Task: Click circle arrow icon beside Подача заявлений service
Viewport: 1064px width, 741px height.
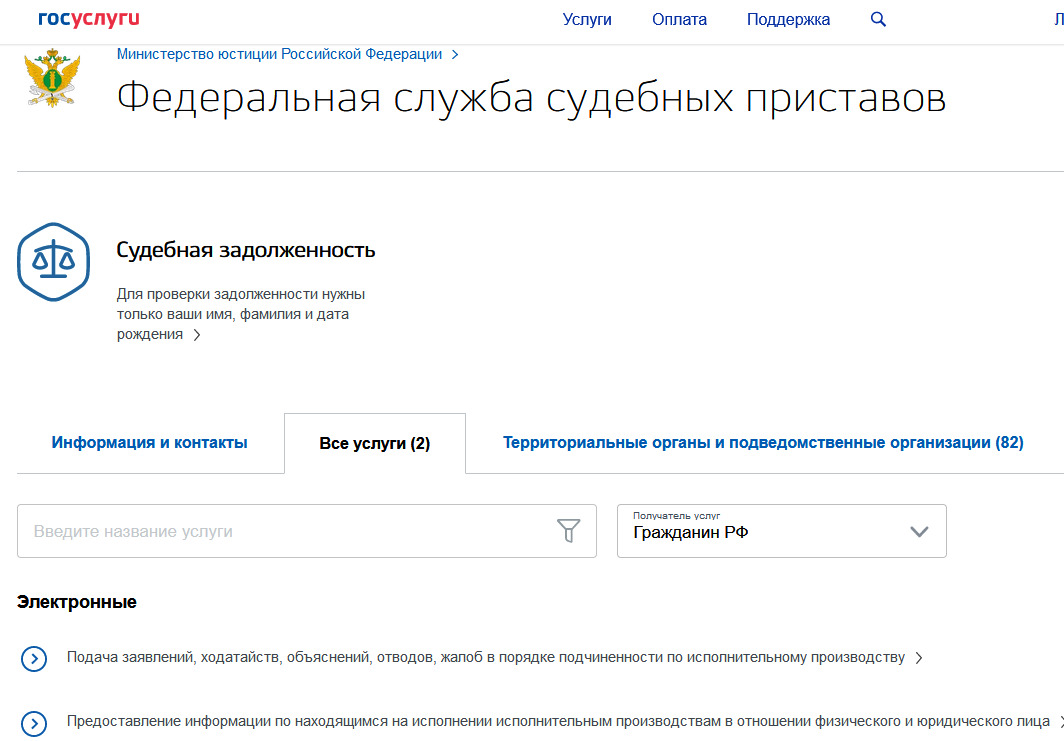Action: (34, 658)
